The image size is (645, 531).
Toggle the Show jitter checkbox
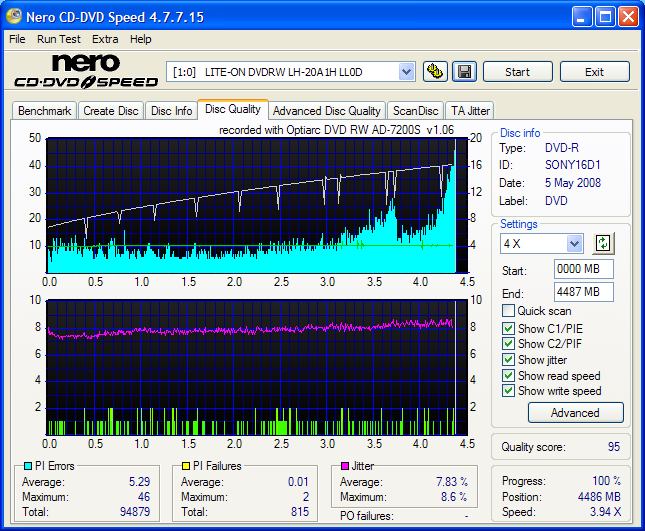coord(509,359)
